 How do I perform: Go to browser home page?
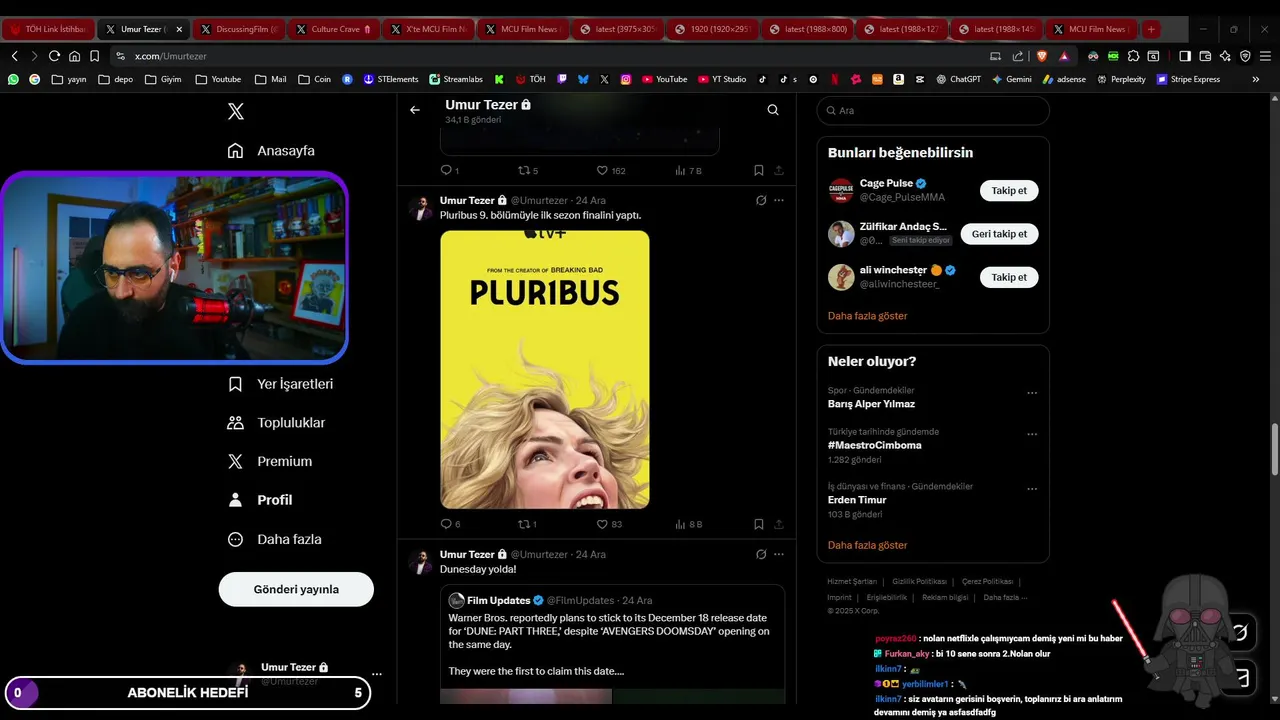tap(74, 56)
